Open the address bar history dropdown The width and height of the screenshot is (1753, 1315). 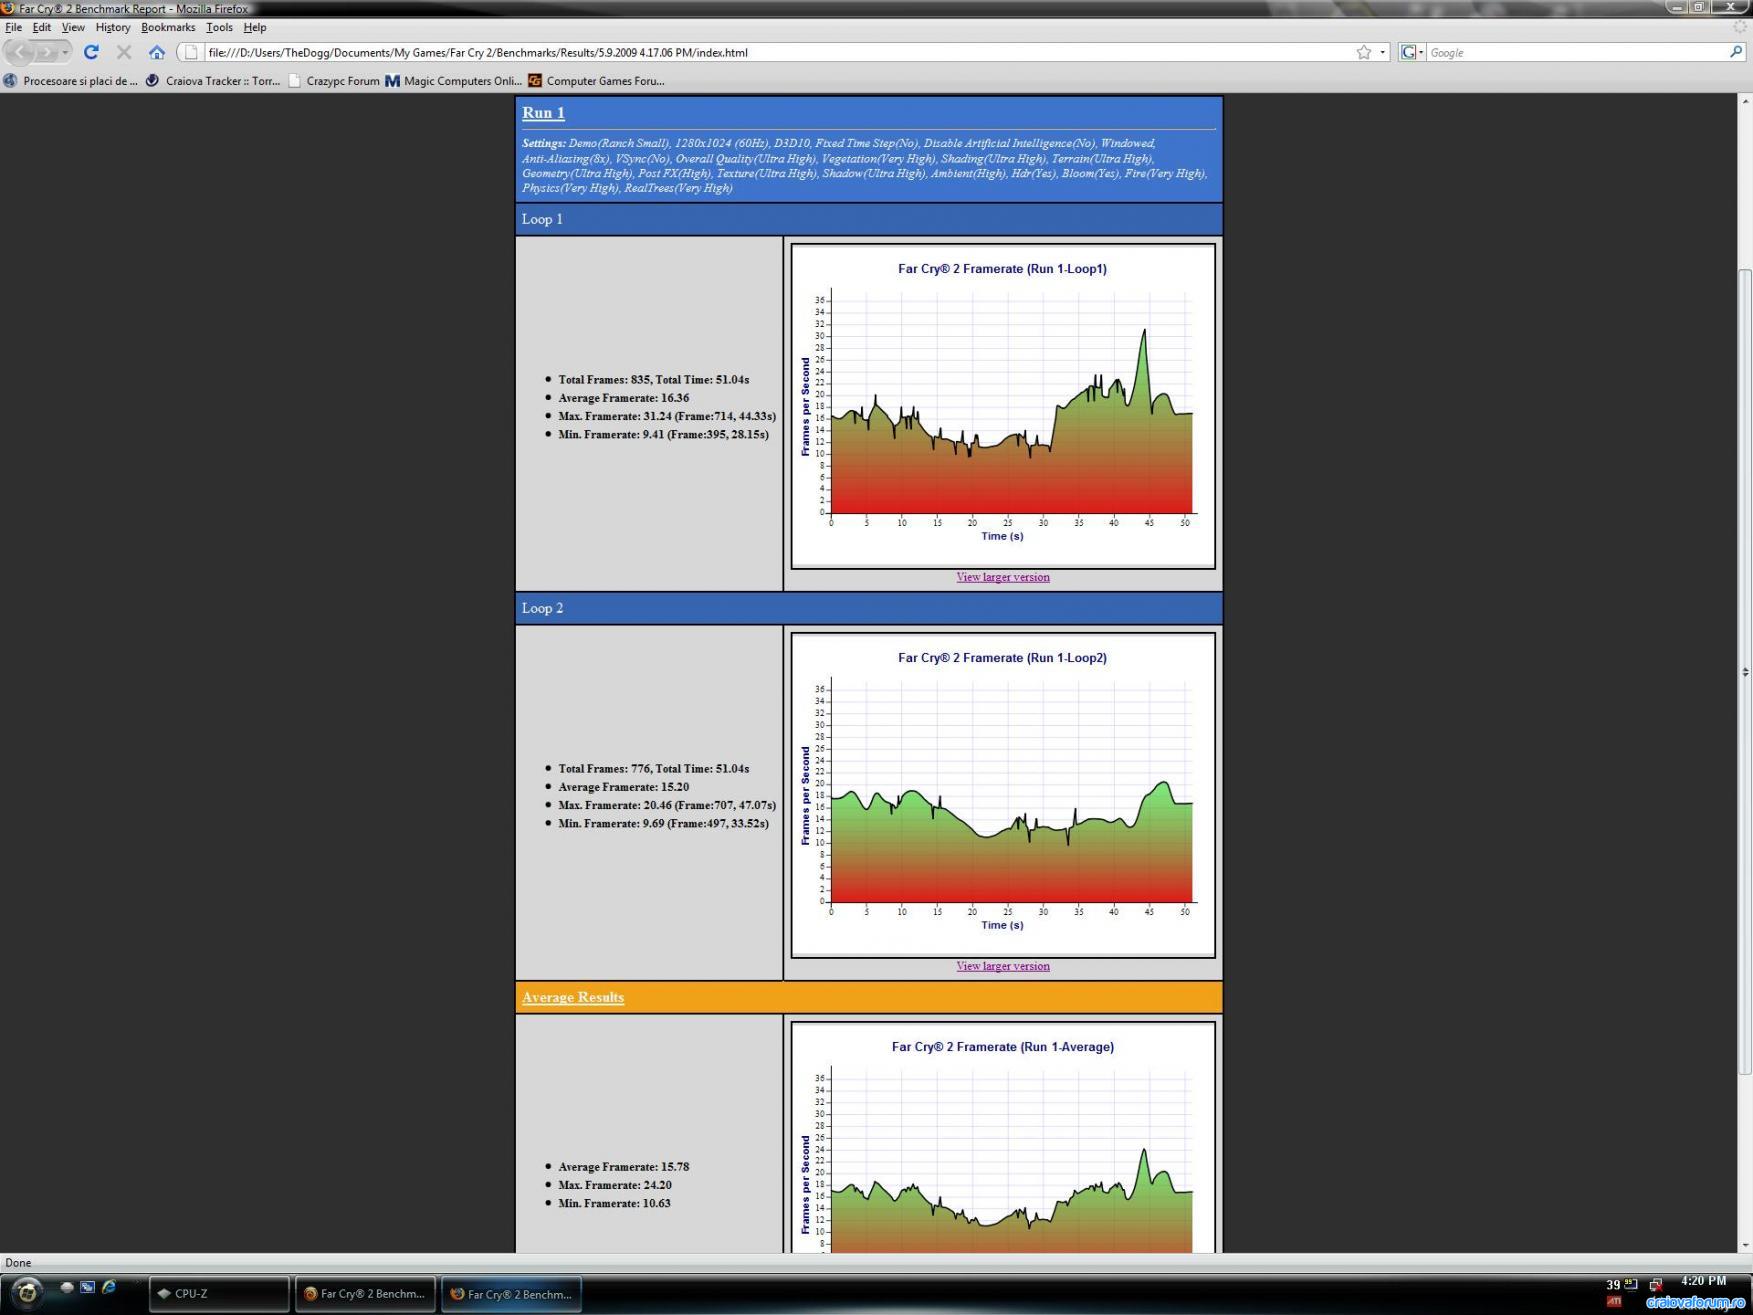(x=1383, y=52)
